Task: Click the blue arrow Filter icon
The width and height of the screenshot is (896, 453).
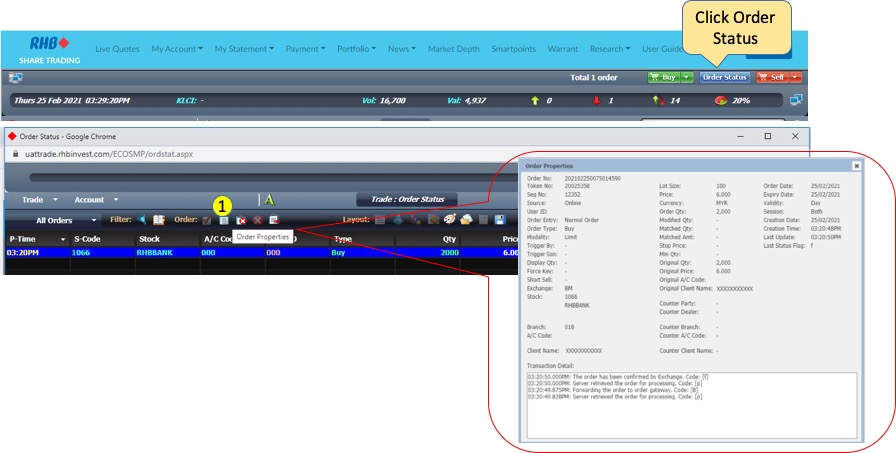Action: (x=142, y=220)
